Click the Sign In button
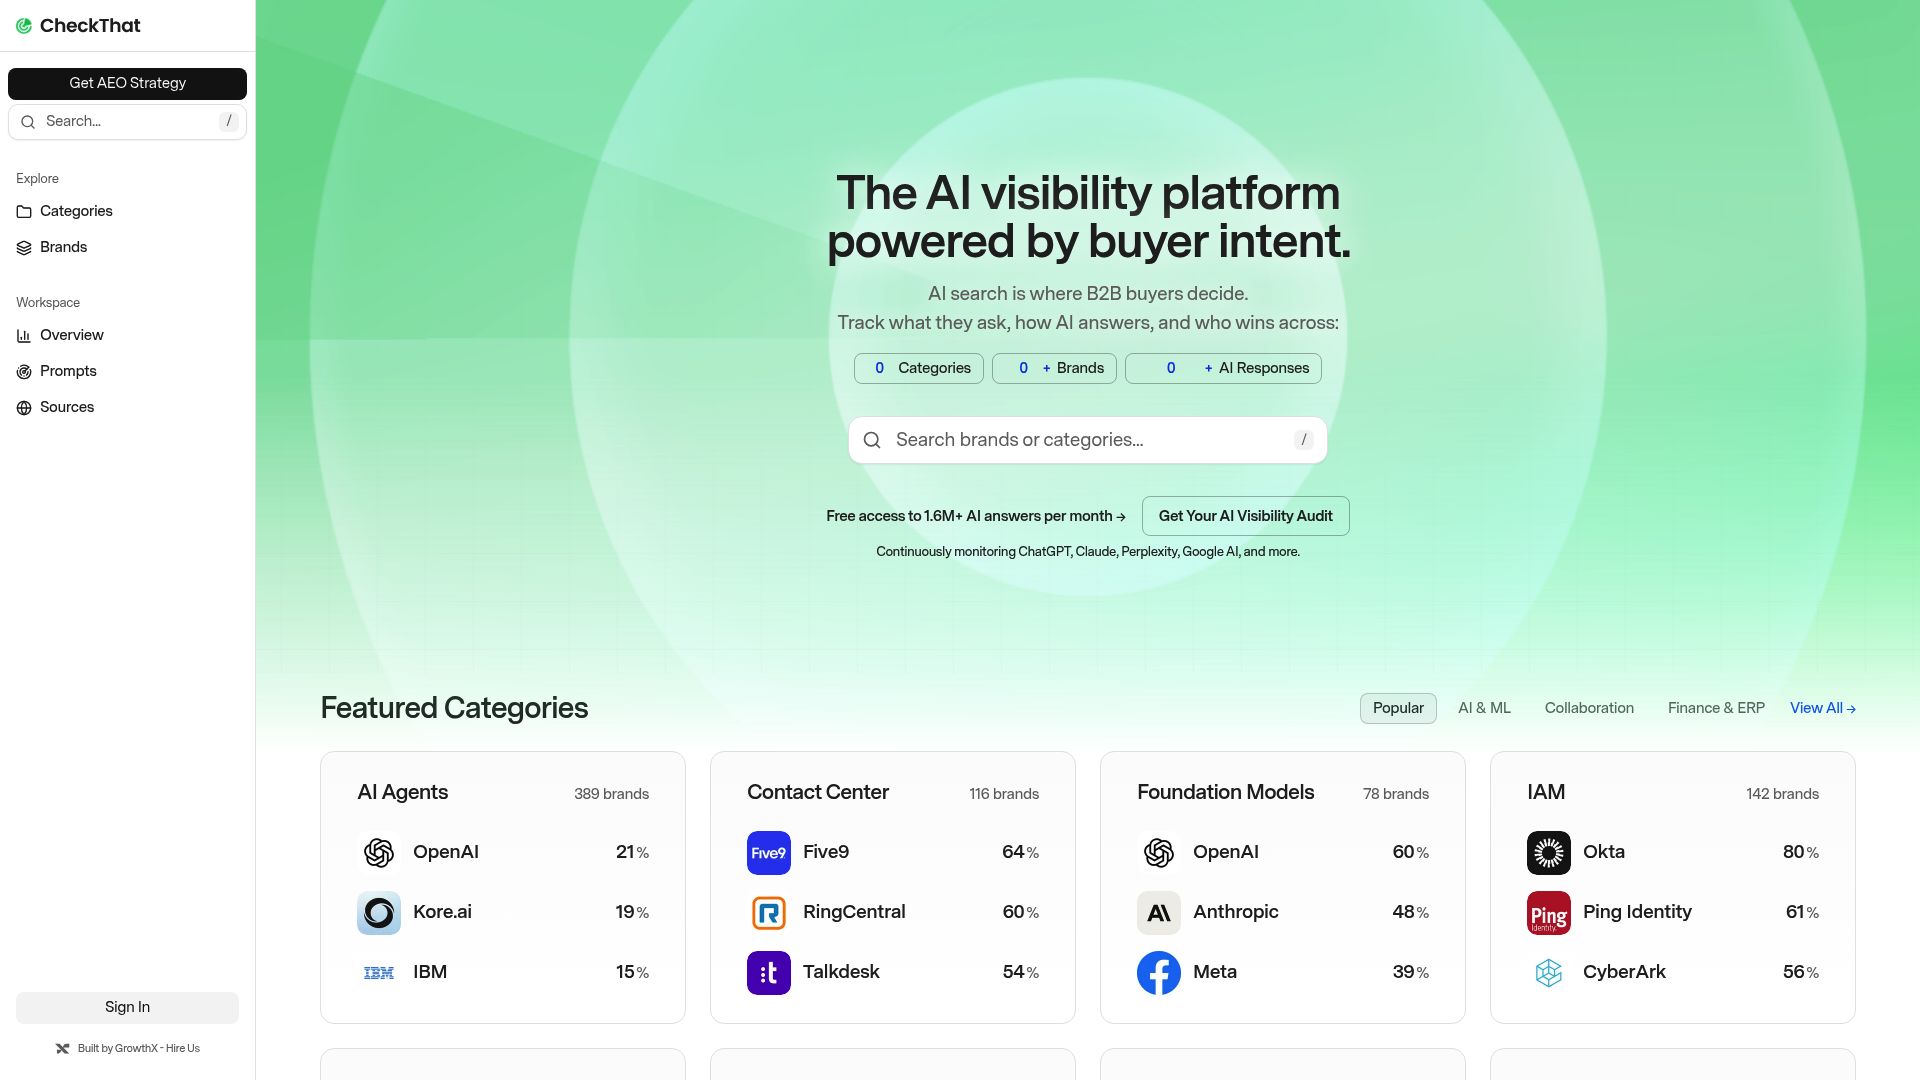The width and height of the screenshot is (1920, 1080). [127, 1007]
